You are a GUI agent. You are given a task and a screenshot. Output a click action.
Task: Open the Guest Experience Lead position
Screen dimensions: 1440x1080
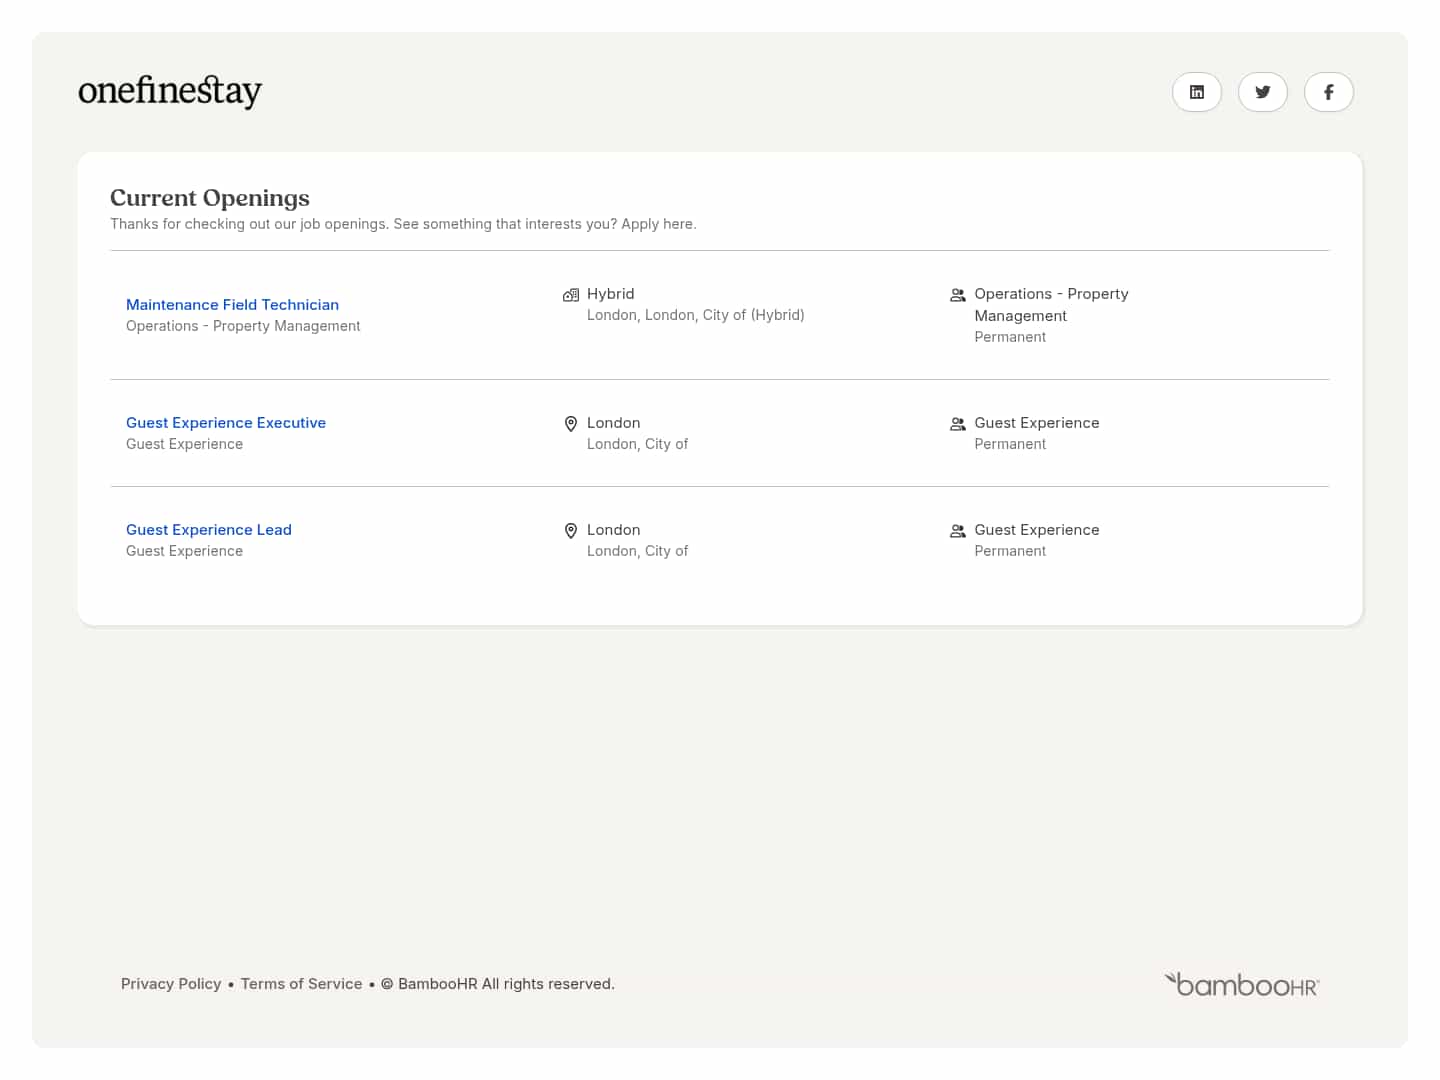(209, 529)
